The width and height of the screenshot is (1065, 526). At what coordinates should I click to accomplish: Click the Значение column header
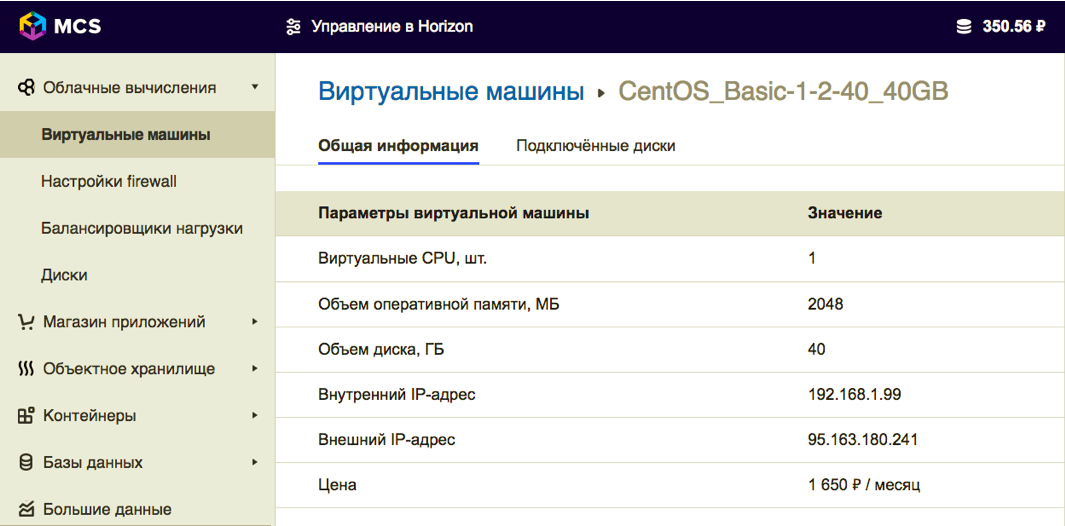point(845,213)
